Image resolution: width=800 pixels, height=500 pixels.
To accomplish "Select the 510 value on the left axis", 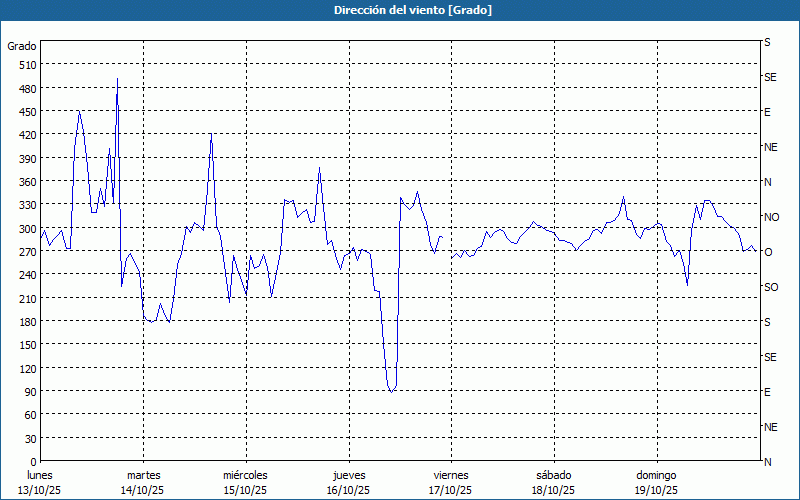I will (25, 65).
